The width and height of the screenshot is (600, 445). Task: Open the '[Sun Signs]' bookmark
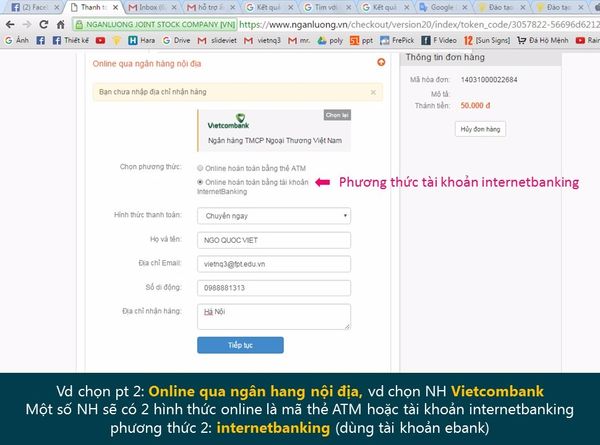point(487,40)
